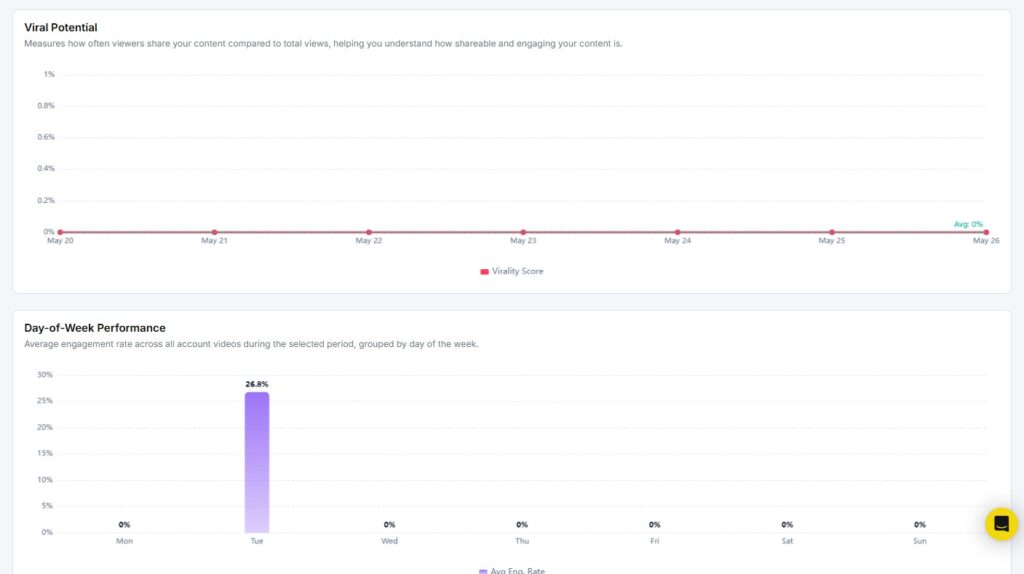Click the May 20 date label

pyautogui.click(x=60, y=241)
